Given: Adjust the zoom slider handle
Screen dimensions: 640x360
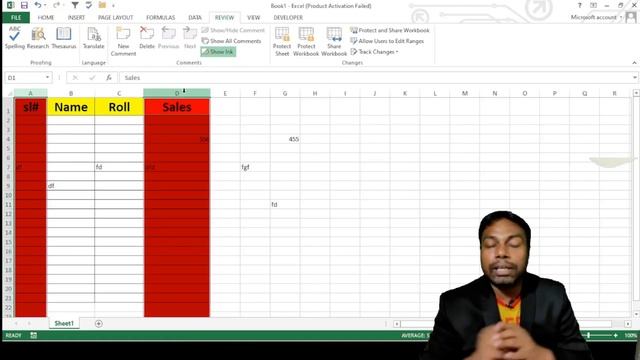Looking at the screenshot, I should pyautogui.click(x=588, y=335).
